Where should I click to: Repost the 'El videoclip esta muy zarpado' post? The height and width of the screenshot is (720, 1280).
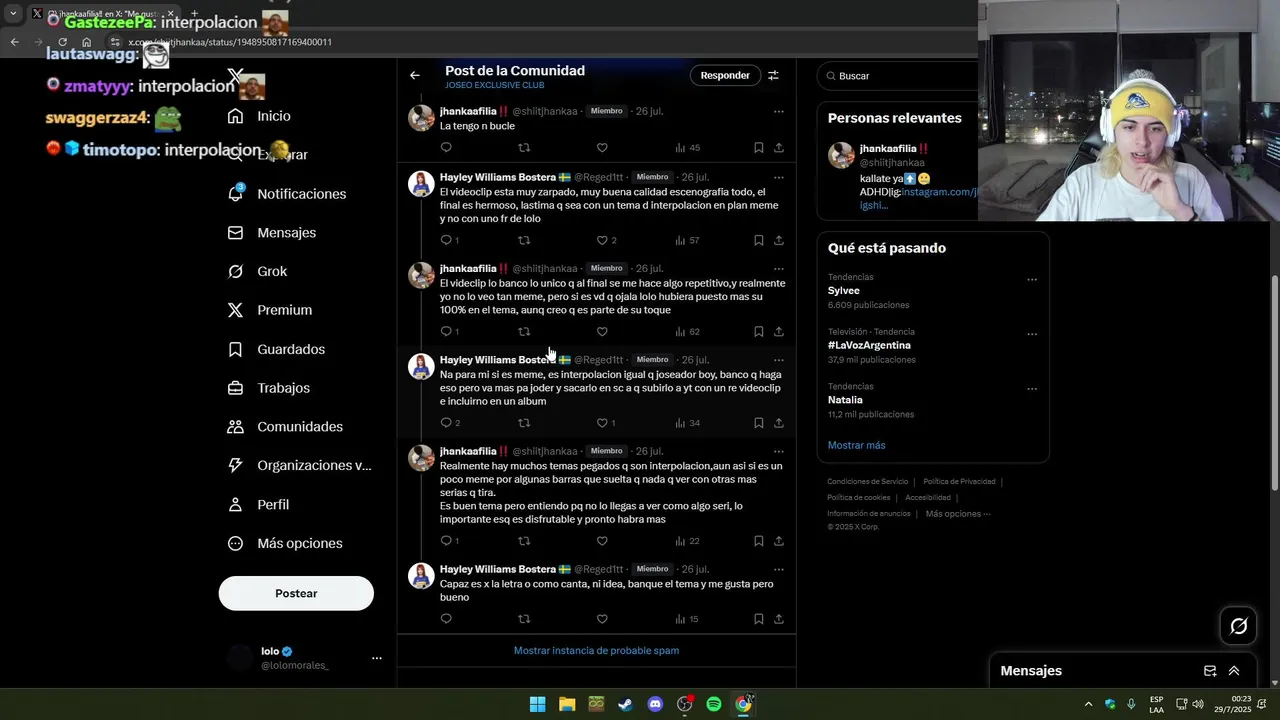(x=524, y=240)
